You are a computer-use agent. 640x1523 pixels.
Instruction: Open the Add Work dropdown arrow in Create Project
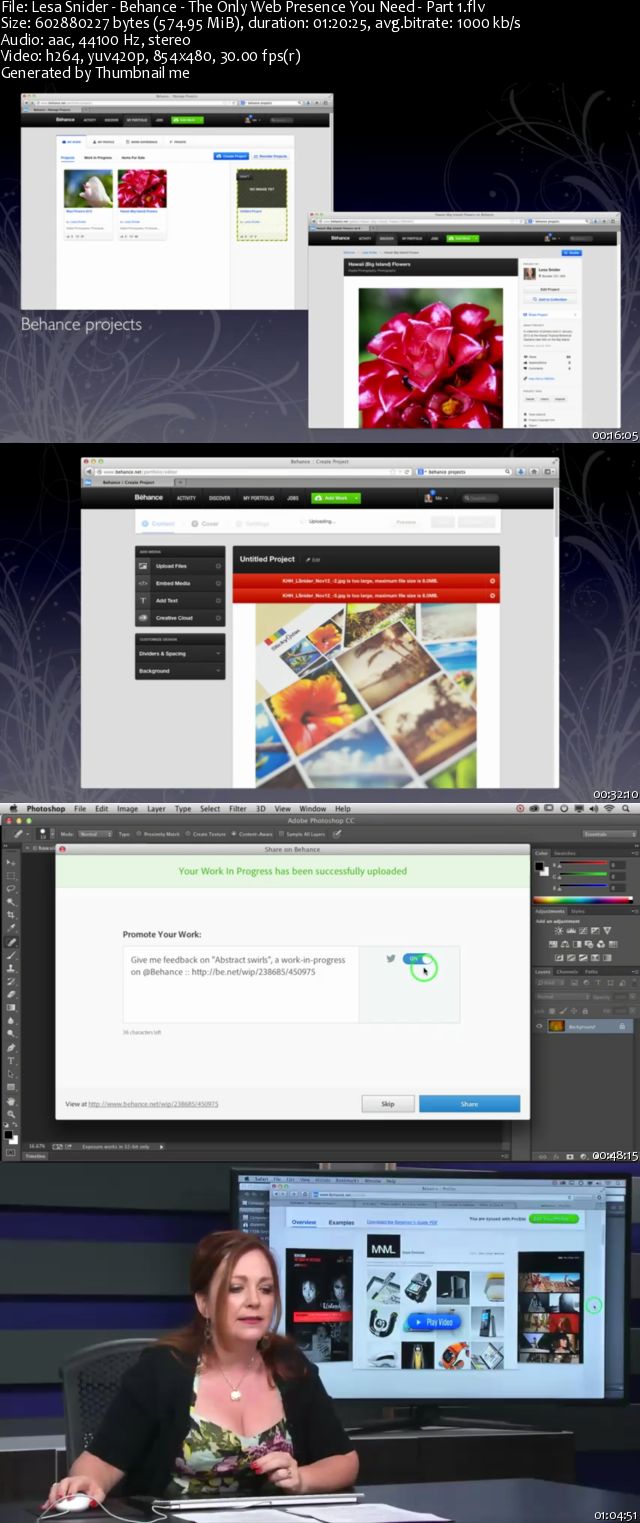pos(356,497)
